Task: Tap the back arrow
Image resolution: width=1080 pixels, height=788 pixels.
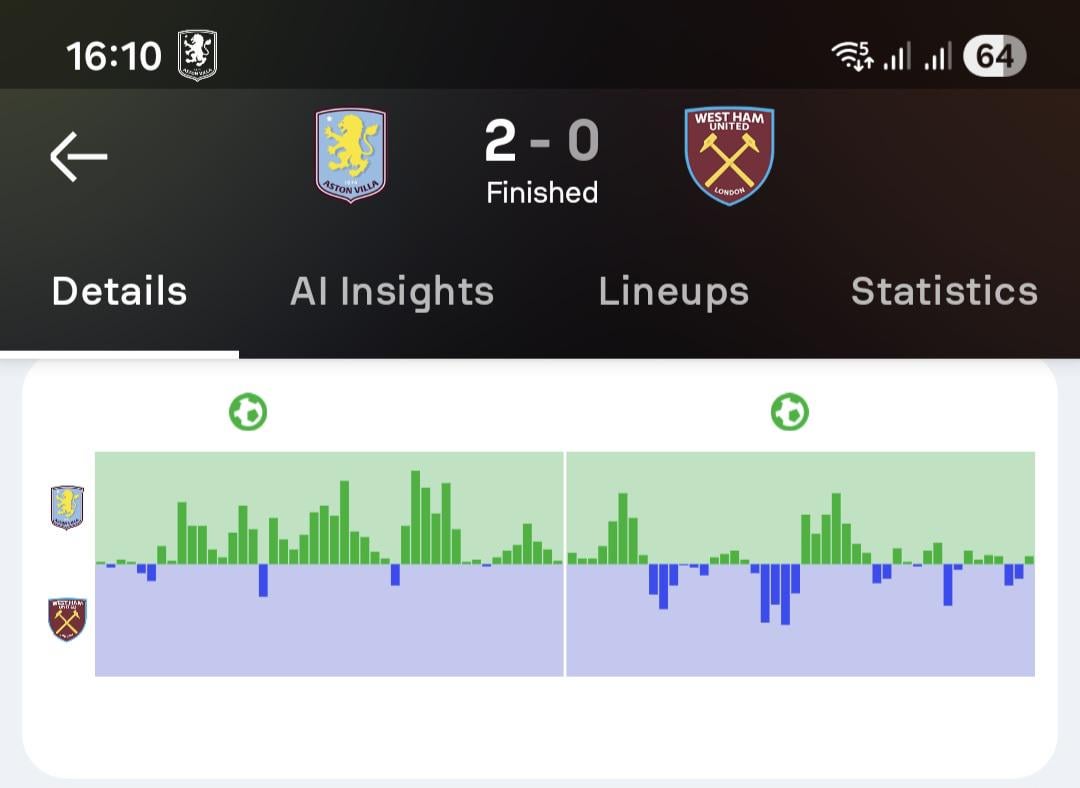Action: 78,157
